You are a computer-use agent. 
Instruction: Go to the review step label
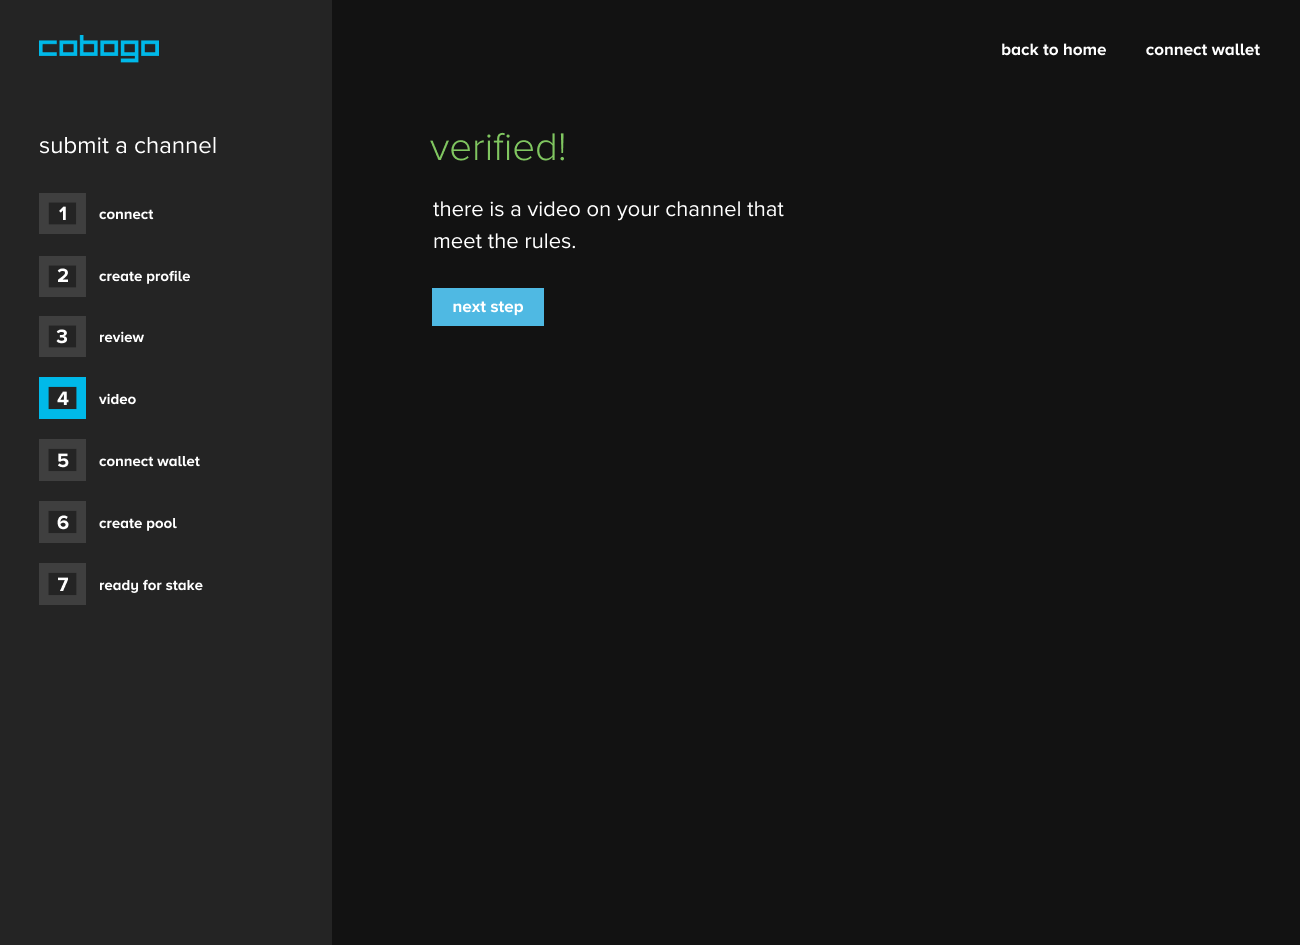click(121, 338)
